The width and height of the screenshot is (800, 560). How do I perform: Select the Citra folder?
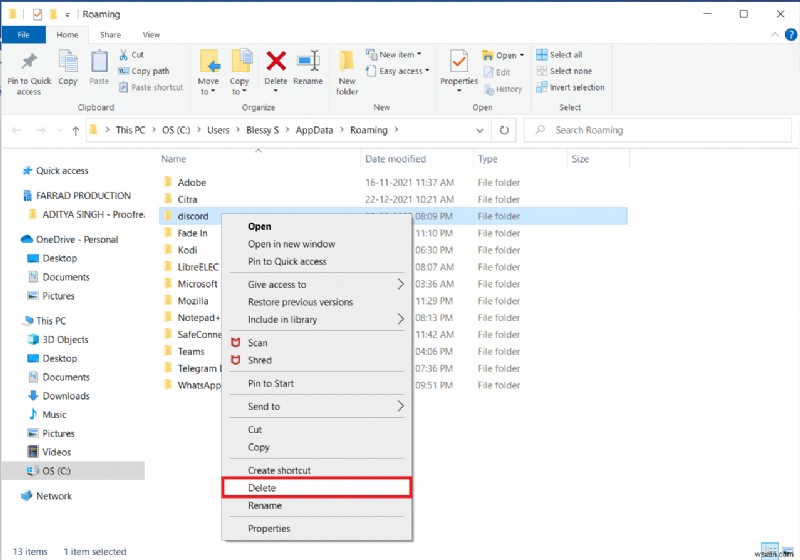pyautogui.click(x=187, y=199)
